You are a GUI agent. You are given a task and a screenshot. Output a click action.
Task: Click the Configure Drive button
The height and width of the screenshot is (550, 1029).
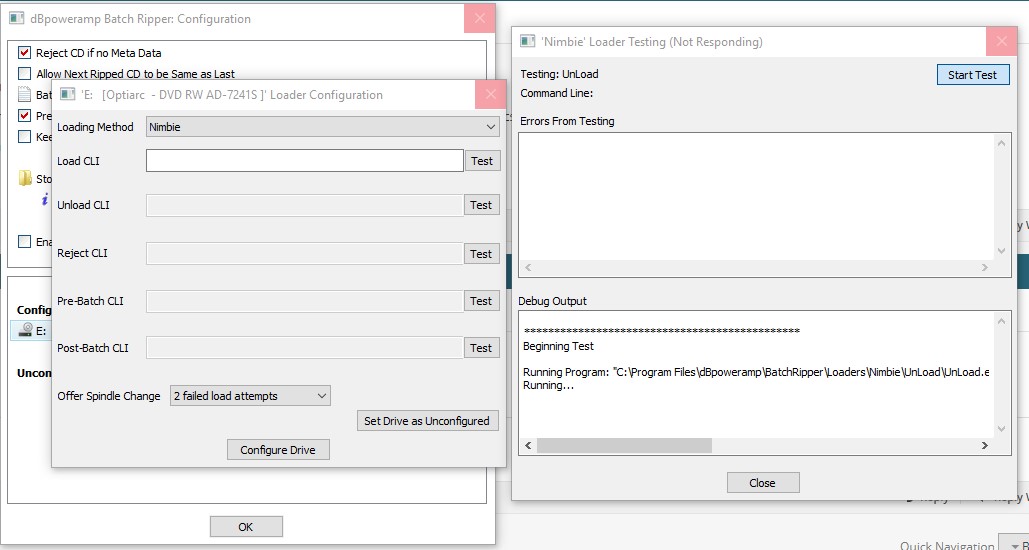pos(278,450)
